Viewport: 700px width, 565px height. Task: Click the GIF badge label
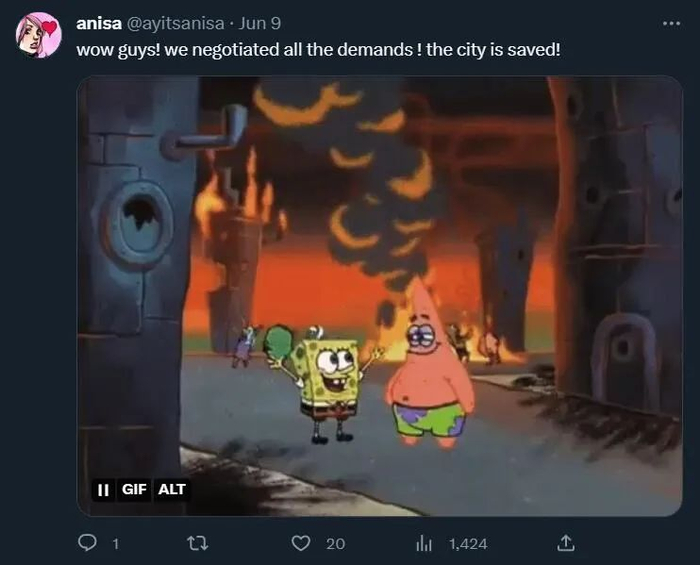[134, 490]
